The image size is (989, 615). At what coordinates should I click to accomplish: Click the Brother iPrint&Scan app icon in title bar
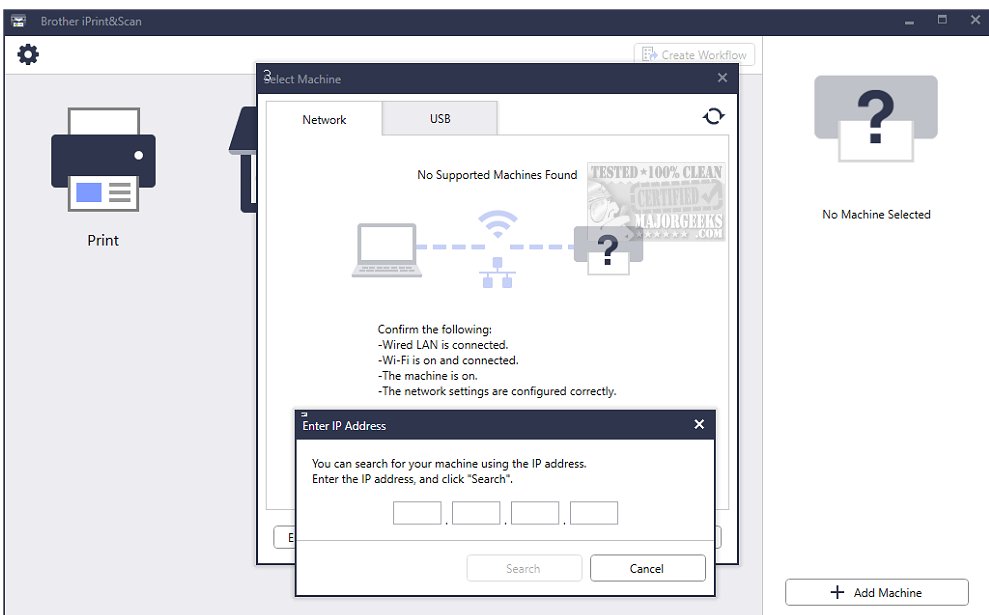(x=19, y=21)
